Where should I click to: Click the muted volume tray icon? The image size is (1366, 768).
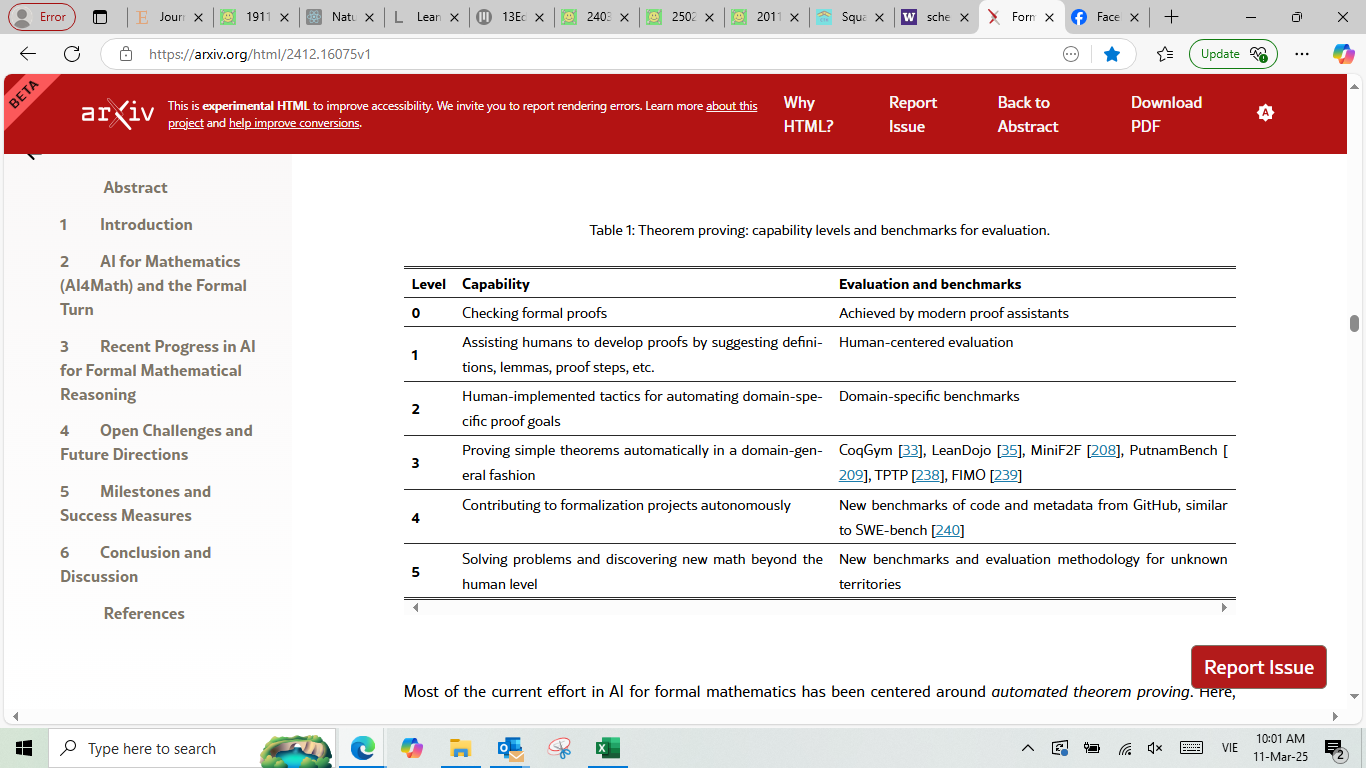1155,748
